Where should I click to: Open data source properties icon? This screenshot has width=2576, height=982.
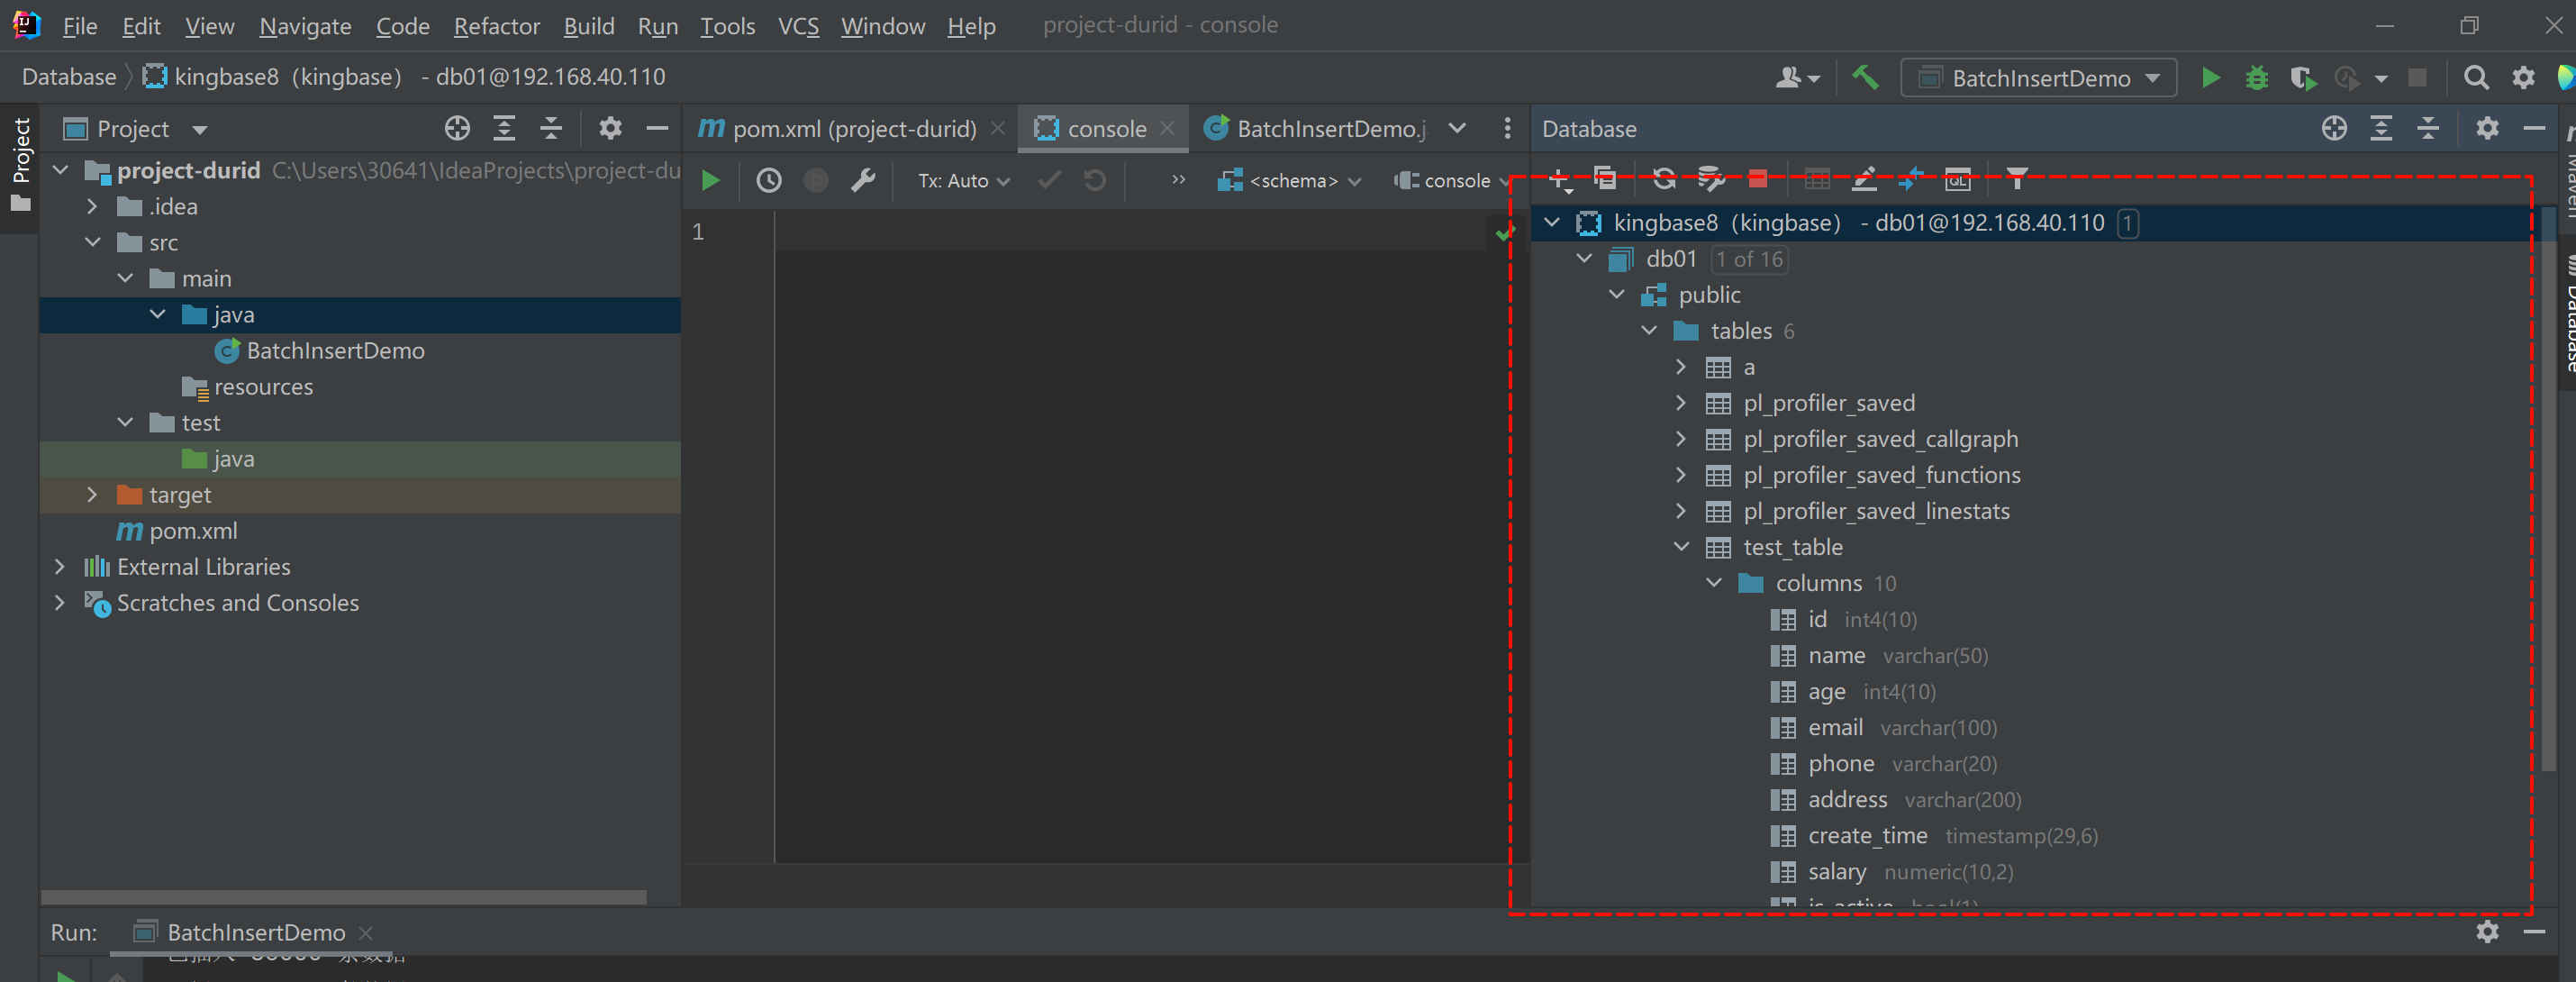1711,179
